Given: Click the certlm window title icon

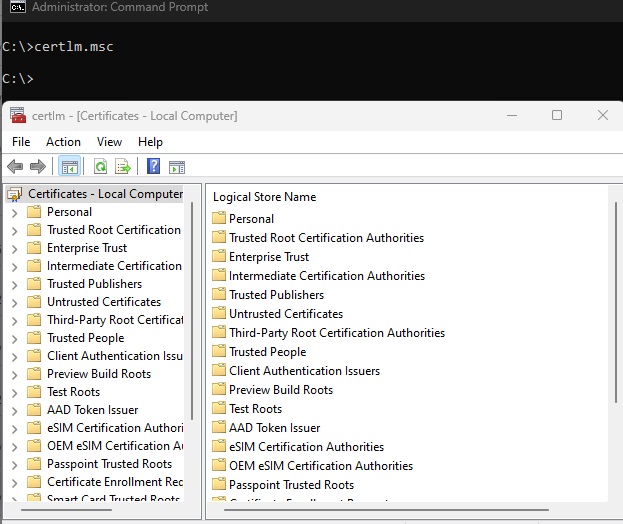Looking at the screenshot, I should tap(18, 115).
